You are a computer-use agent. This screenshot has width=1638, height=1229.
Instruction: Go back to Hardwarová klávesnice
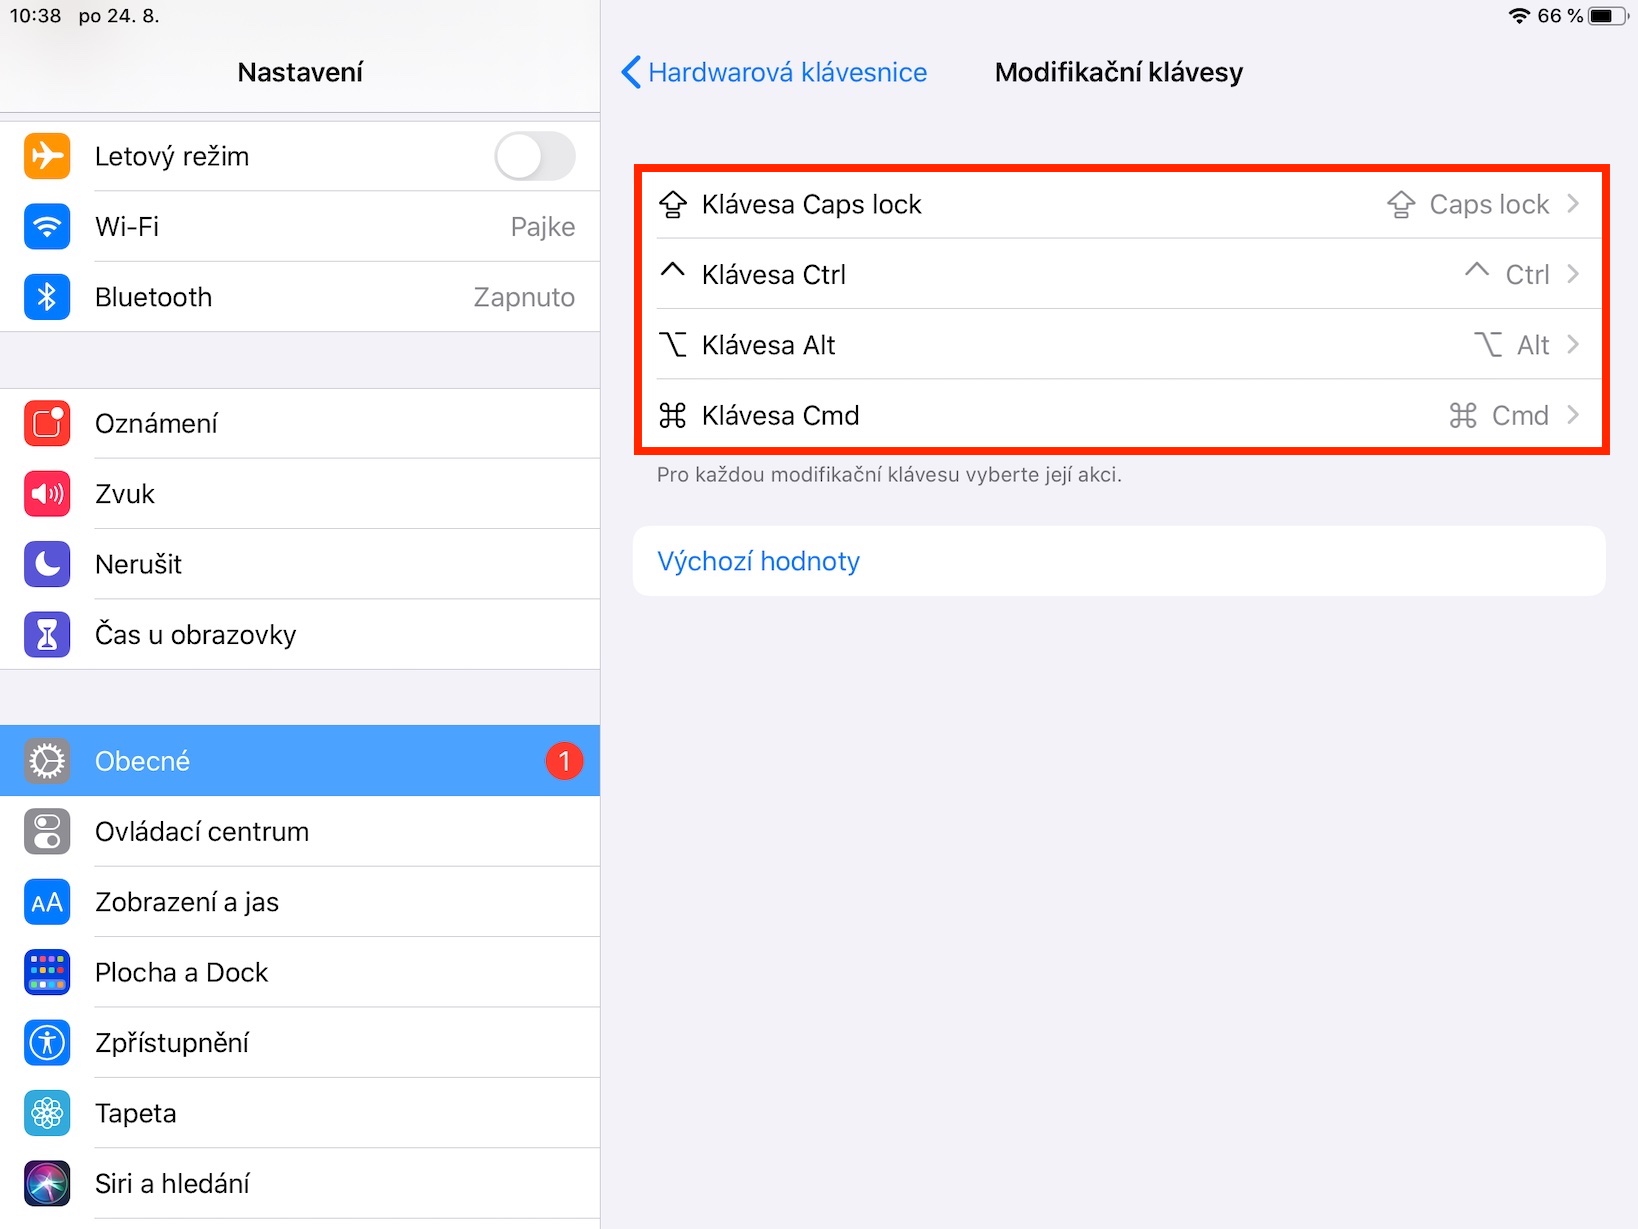click(x=775, y=72)
